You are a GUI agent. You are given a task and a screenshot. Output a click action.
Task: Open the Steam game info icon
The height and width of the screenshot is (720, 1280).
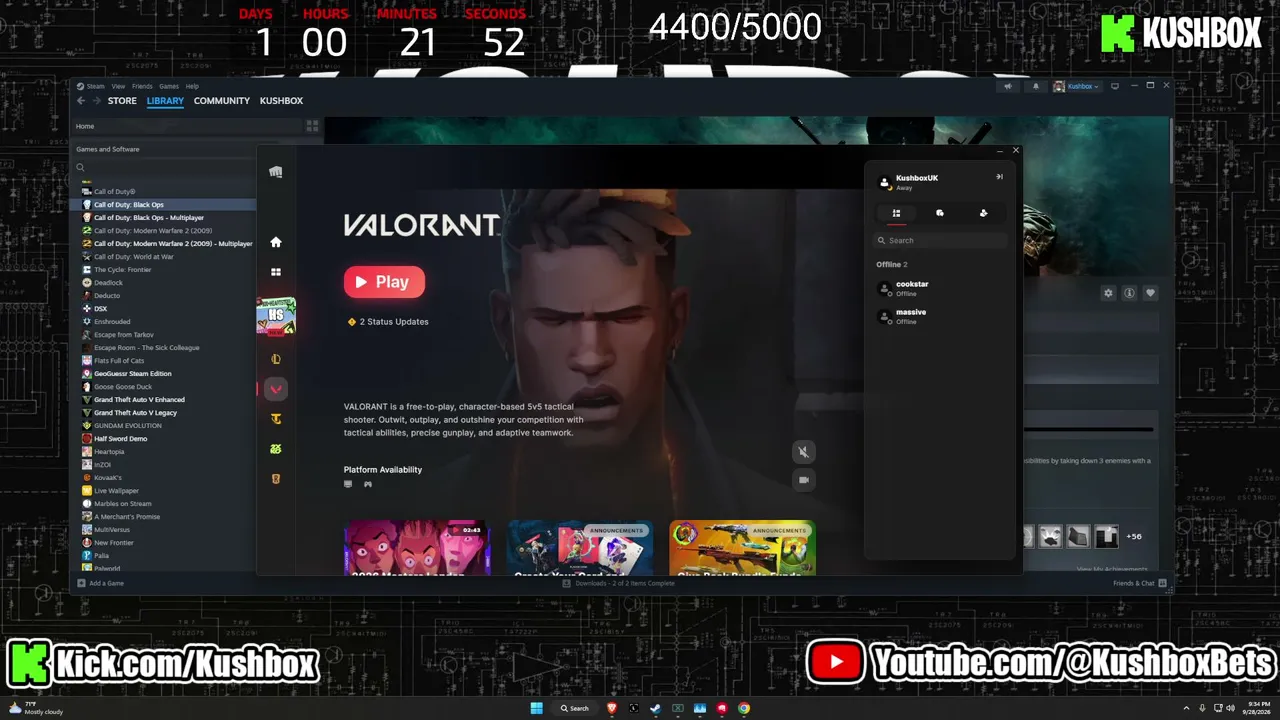(1129, 293)
